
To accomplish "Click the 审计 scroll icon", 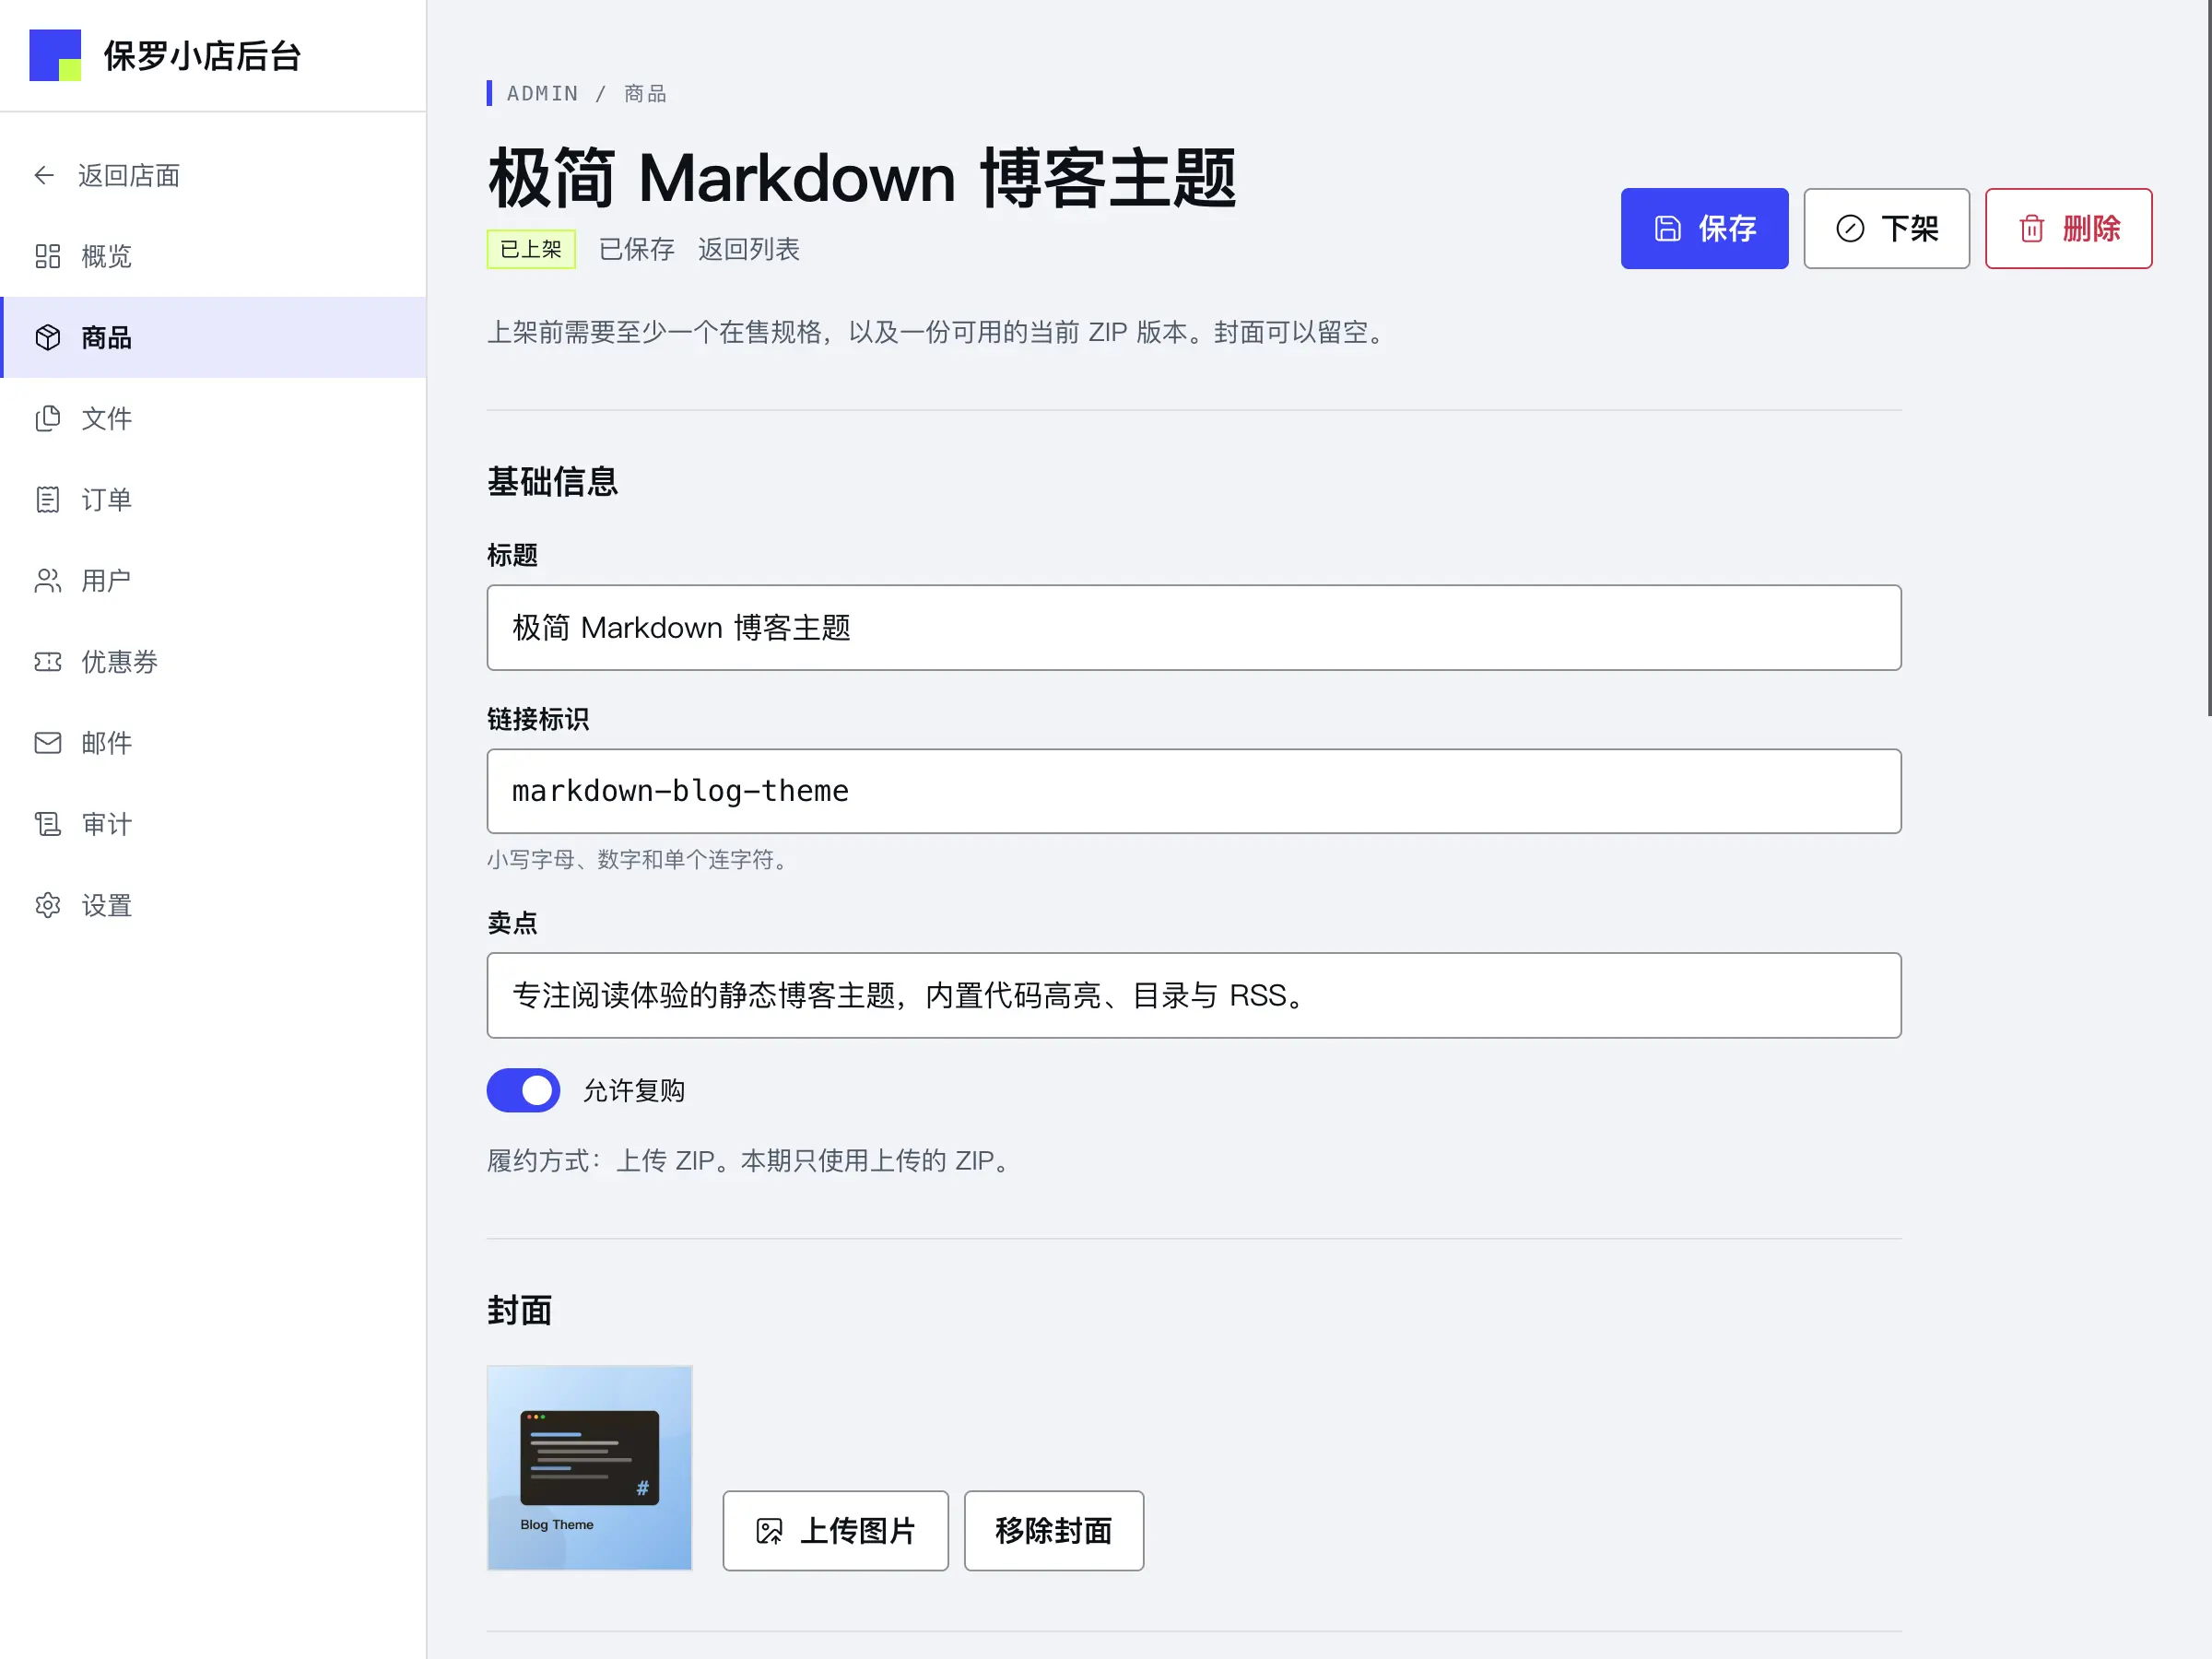I will click(x=48, y=824).
